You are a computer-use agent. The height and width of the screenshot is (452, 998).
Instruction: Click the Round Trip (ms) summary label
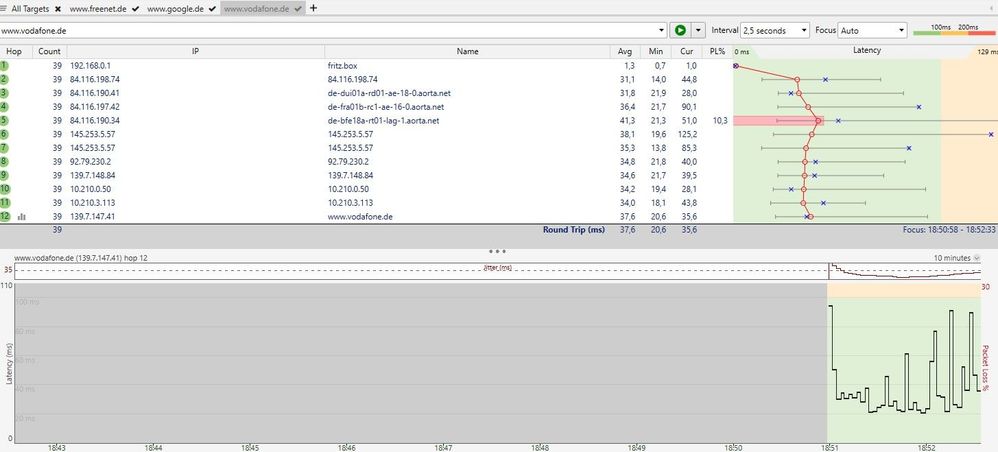(573, 229)
